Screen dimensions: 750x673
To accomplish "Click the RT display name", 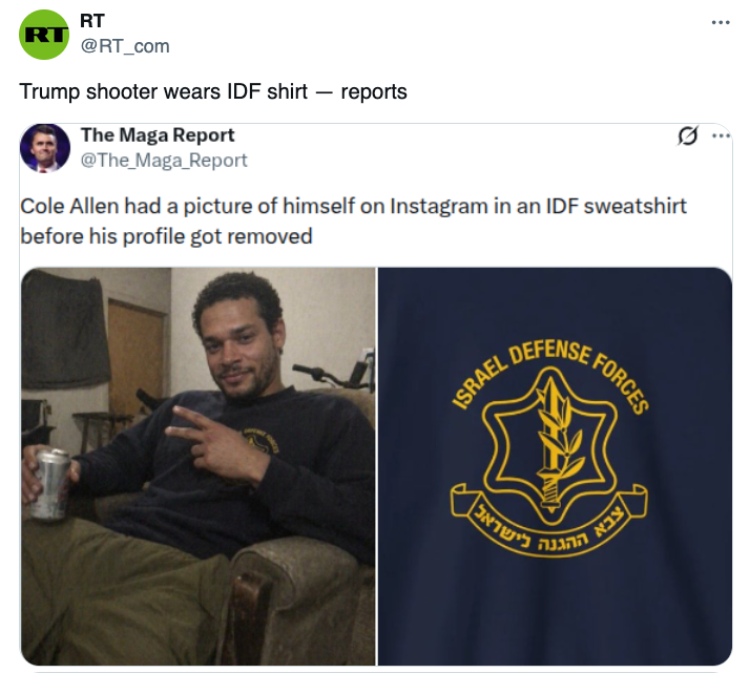I will coord(92,21).
